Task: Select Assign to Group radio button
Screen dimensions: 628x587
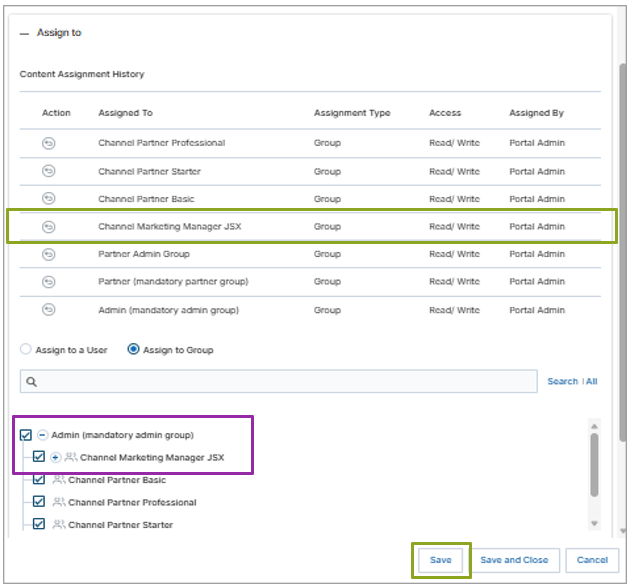Action: coord(133,349)
